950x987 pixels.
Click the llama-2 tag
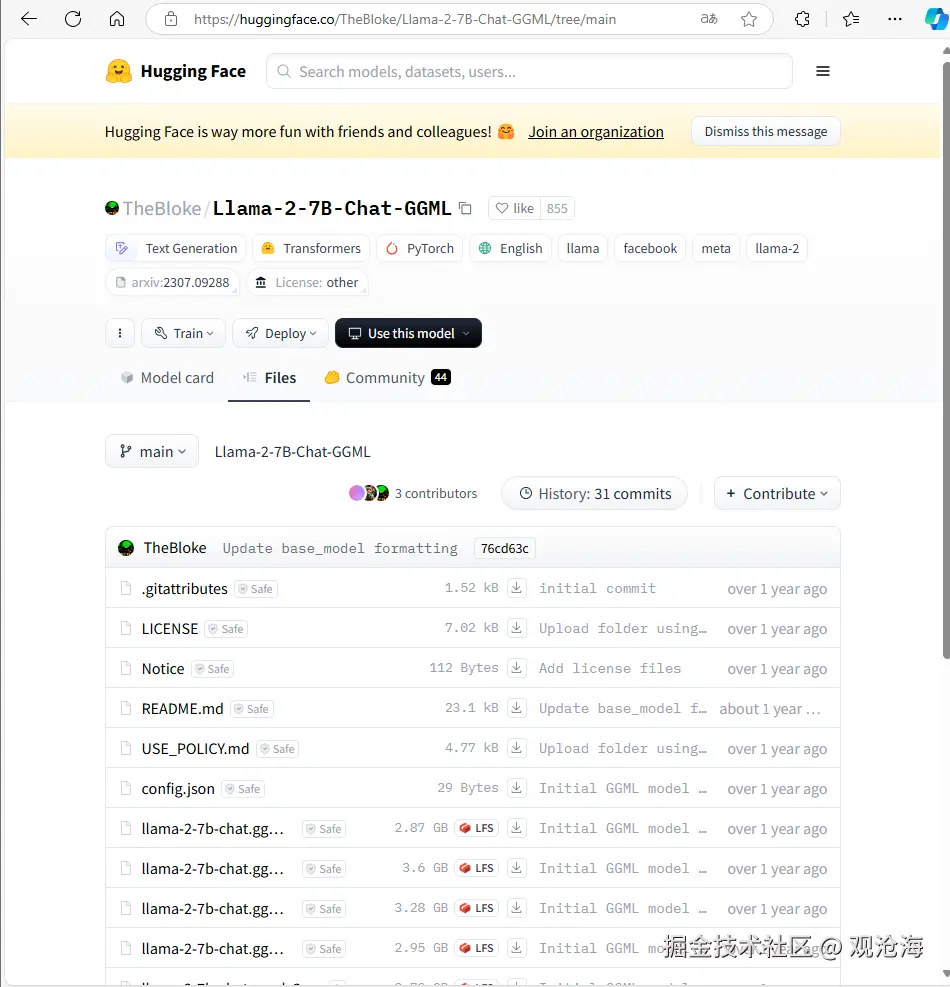777,249
